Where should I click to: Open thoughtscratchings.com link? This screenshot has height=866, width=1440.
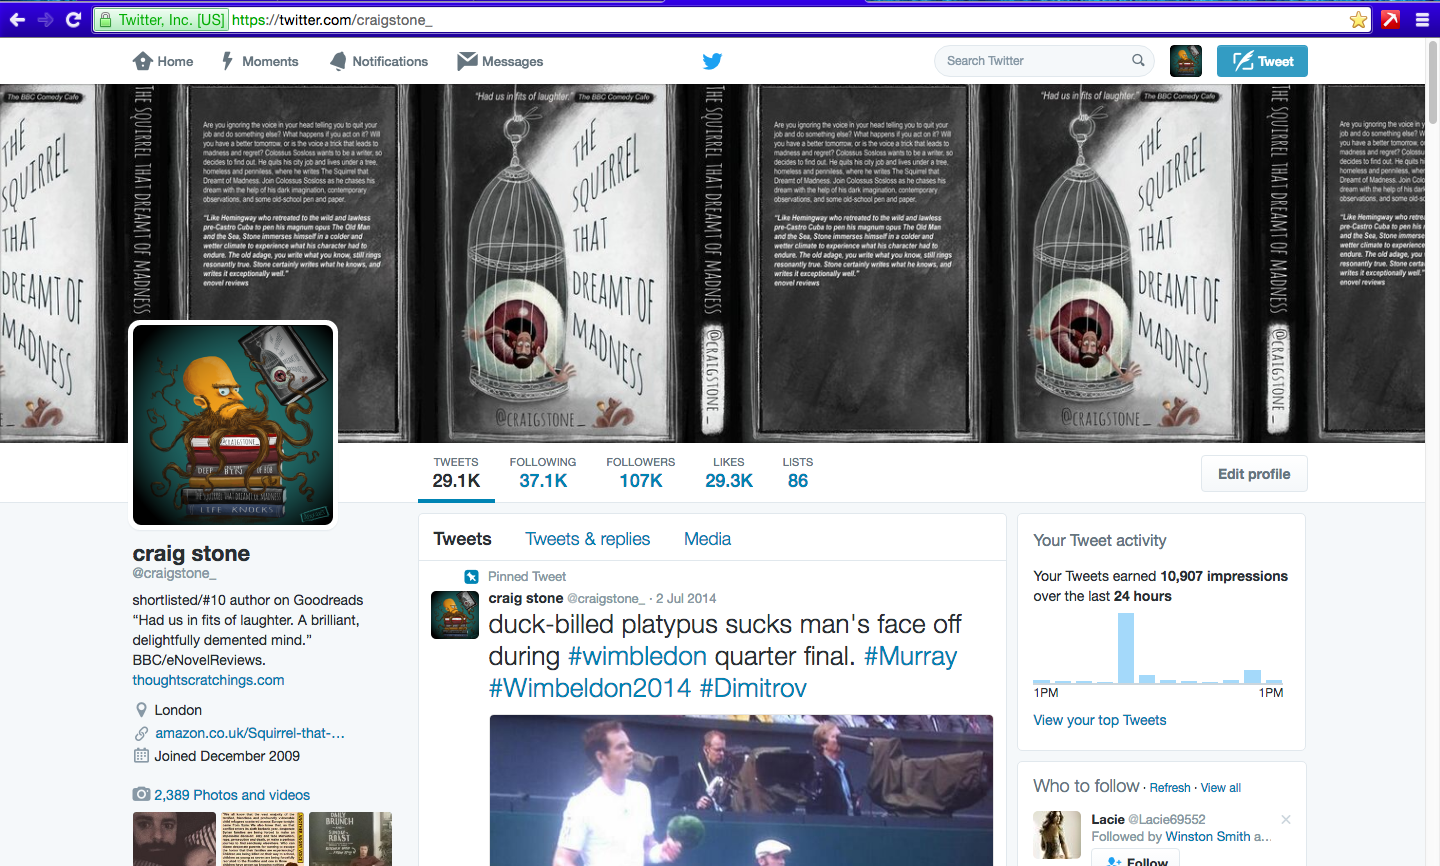pos(208,680)
